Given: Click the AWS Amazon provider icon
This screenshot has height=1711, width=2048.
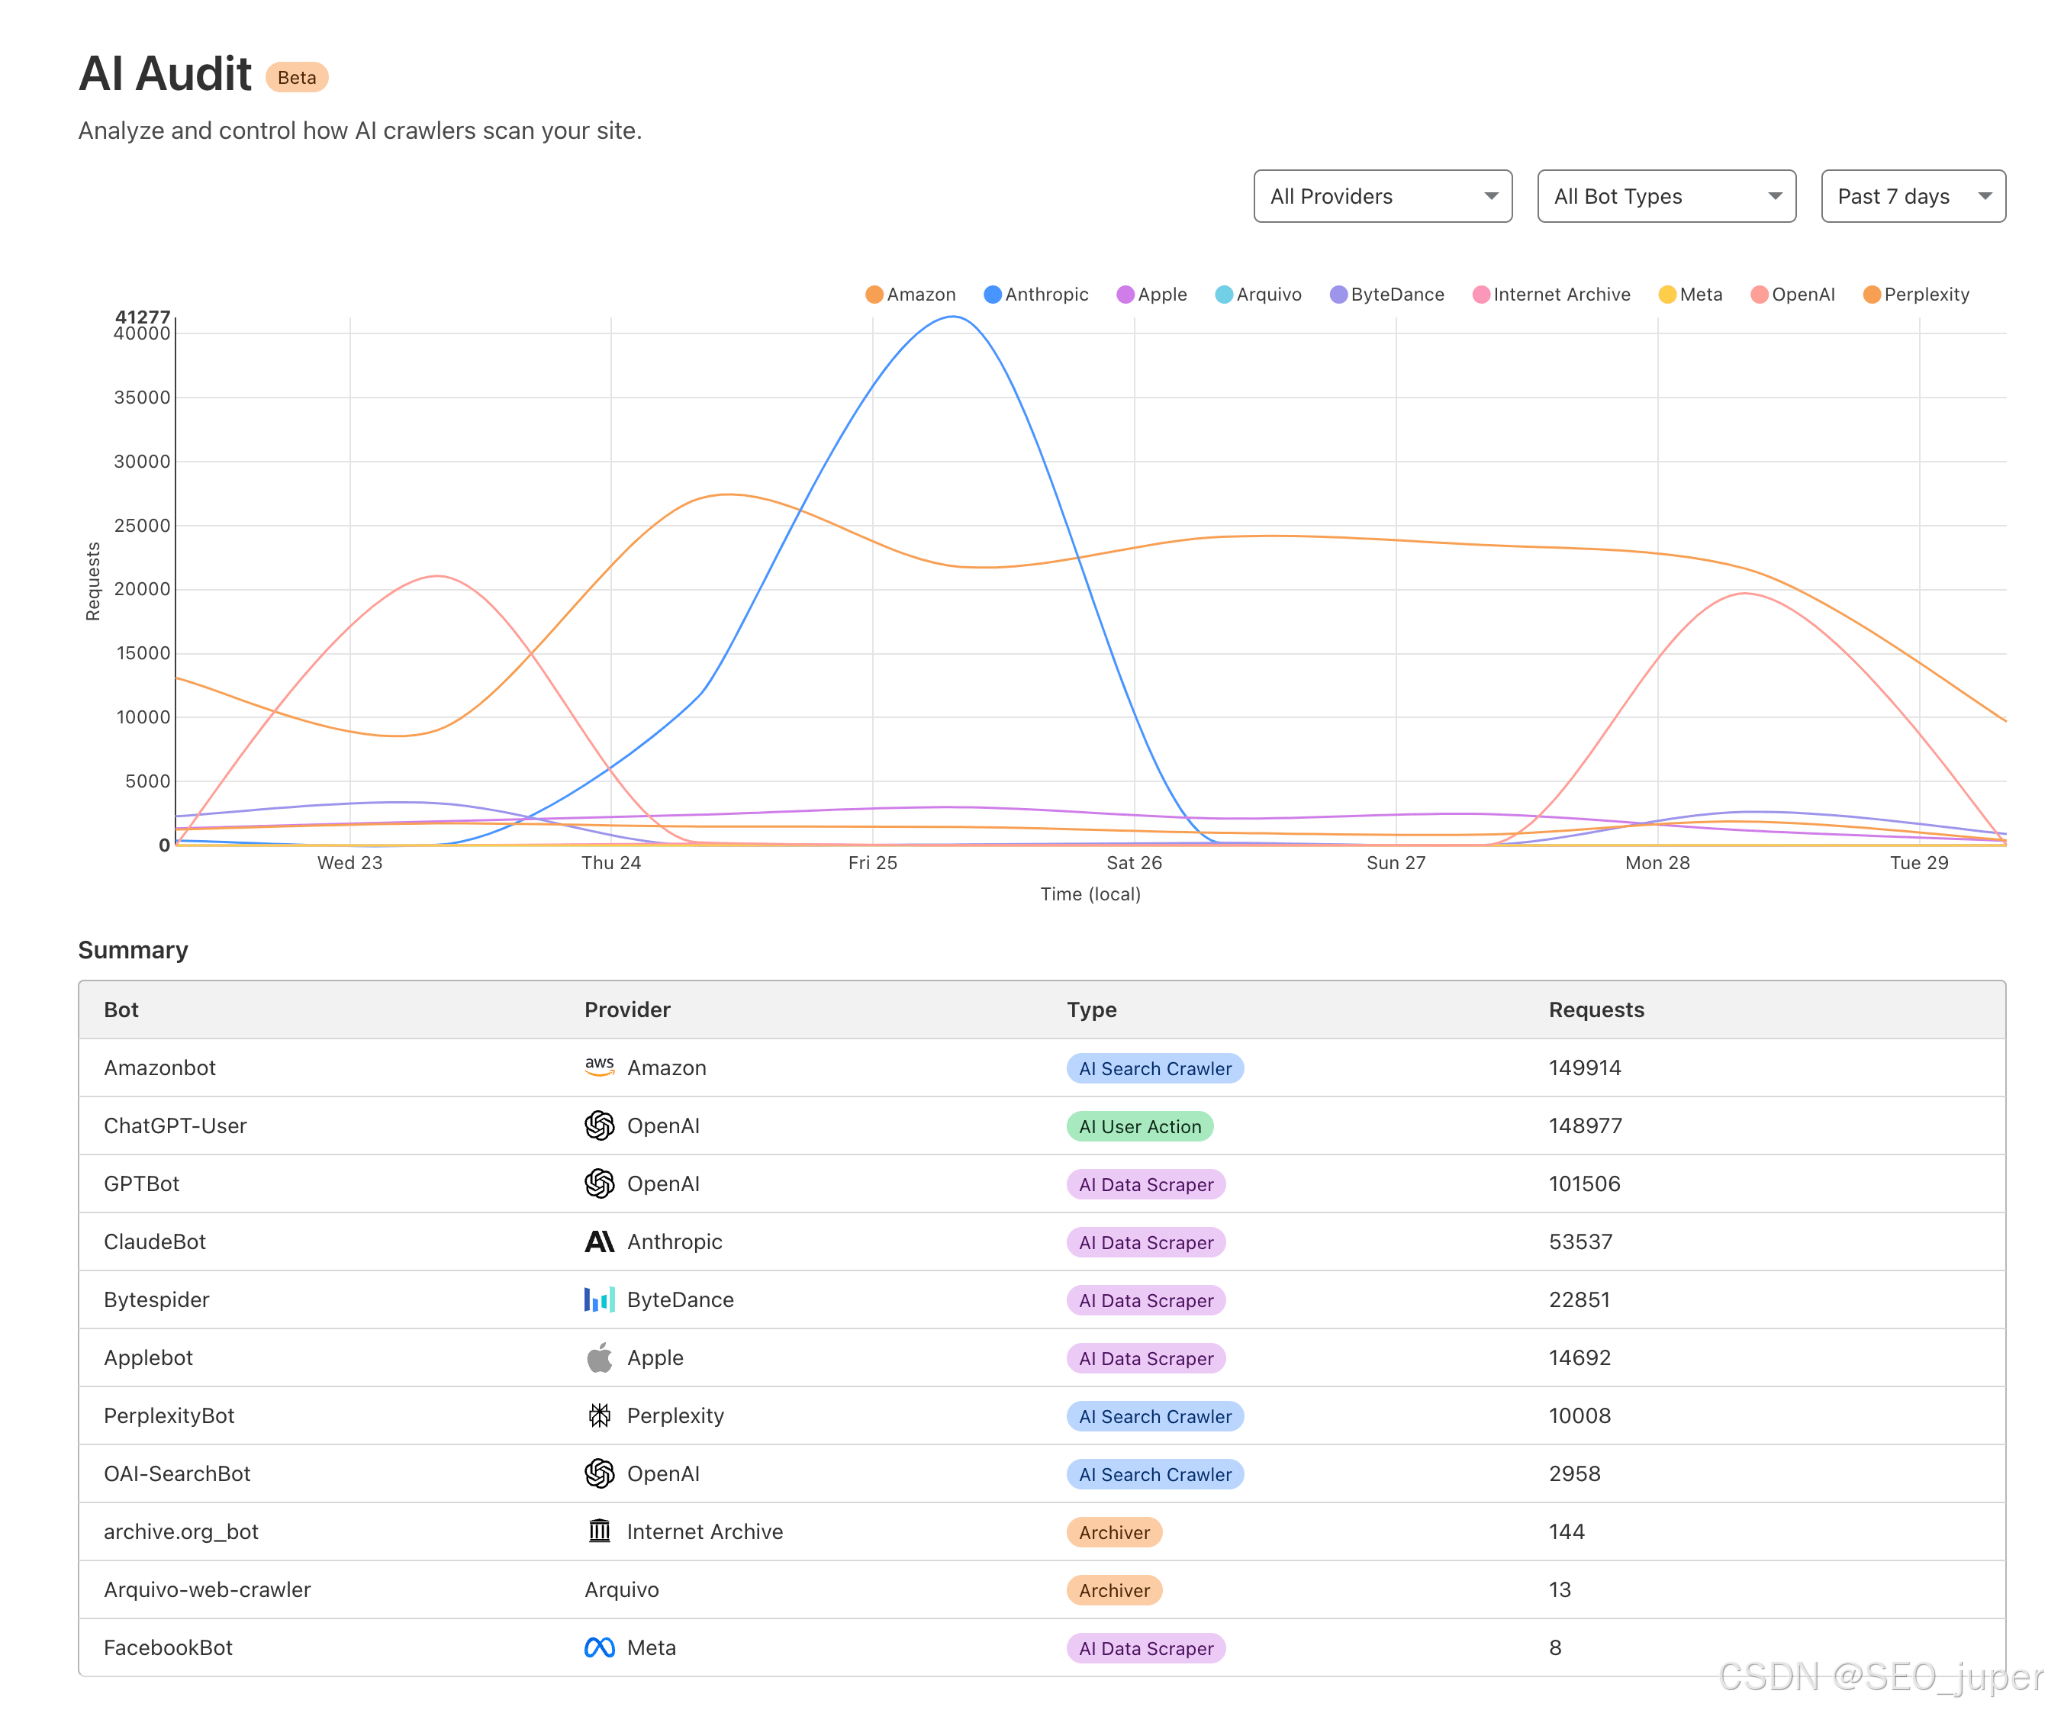Looking at the screenshot, I should 599,1067.
